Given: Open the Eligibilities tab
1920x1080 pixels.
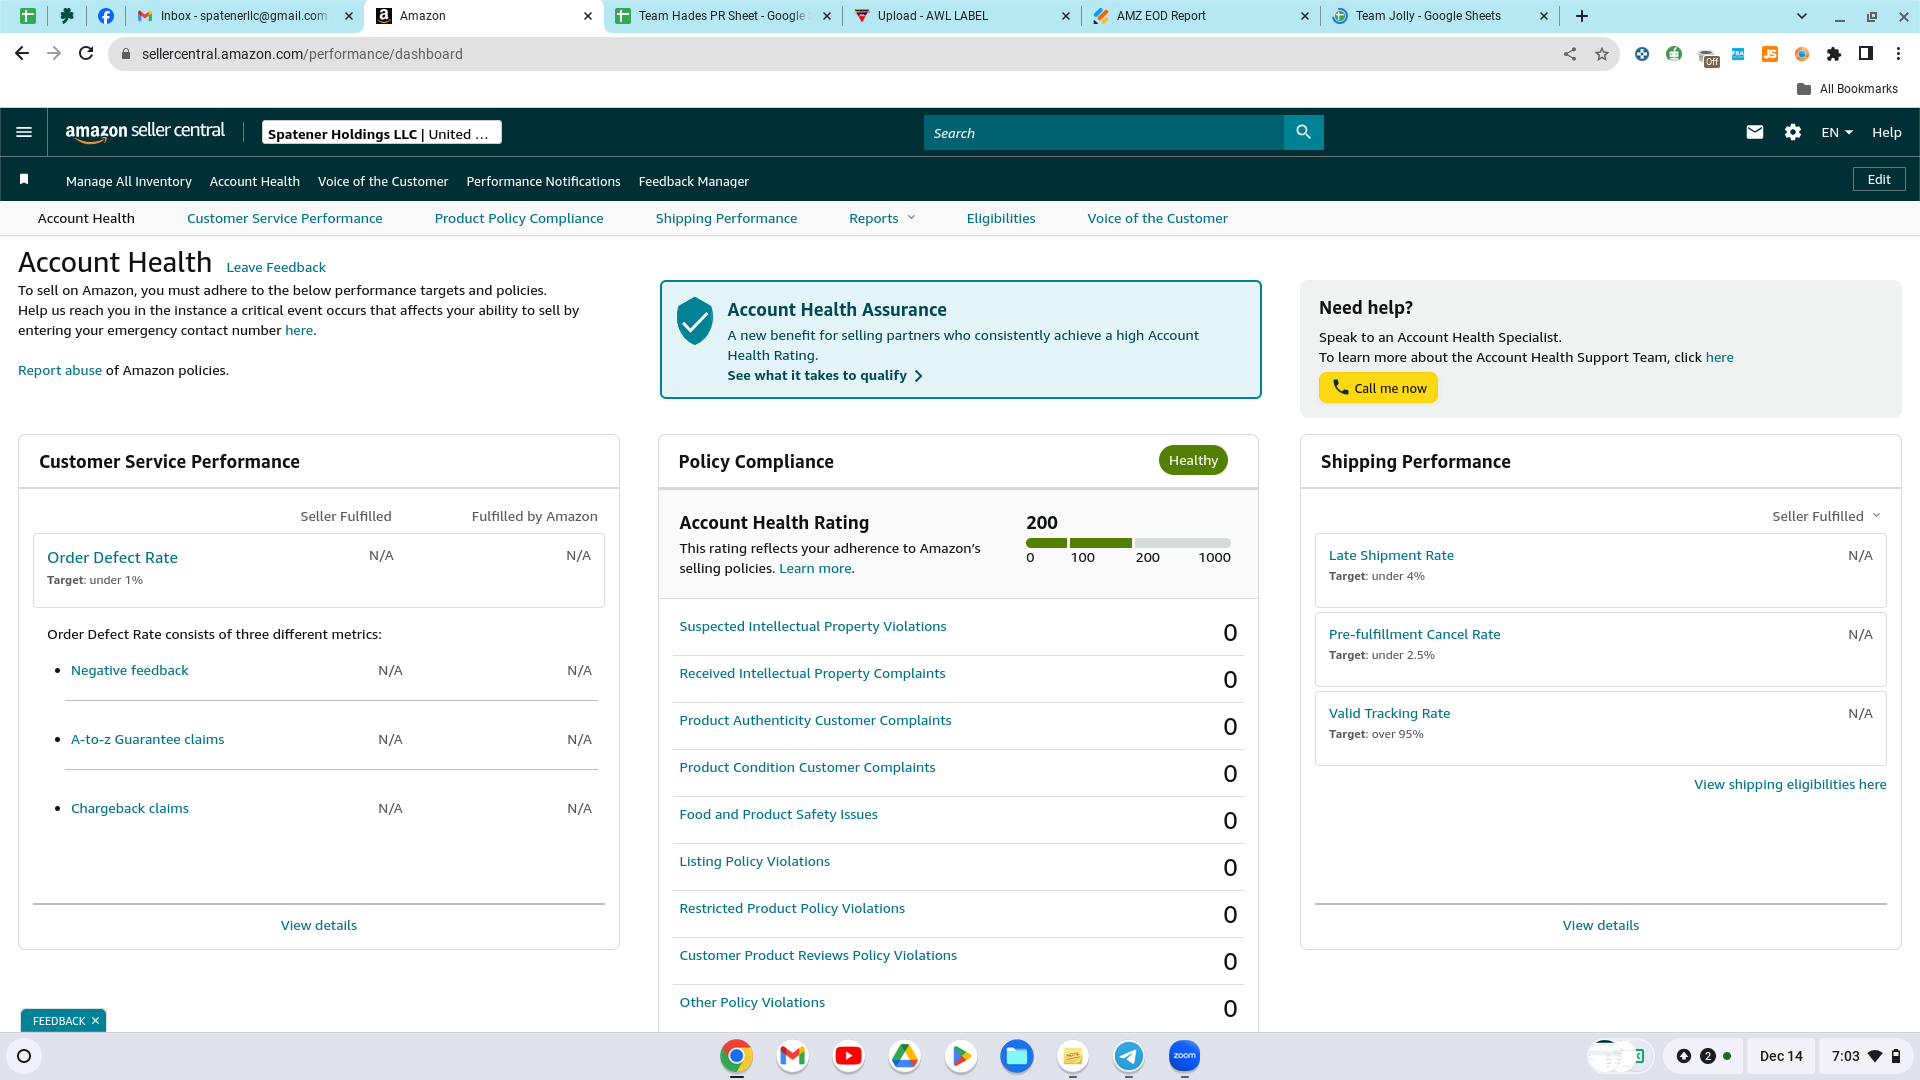Looking at the screenshot, I should click(x=1001, y=218).
